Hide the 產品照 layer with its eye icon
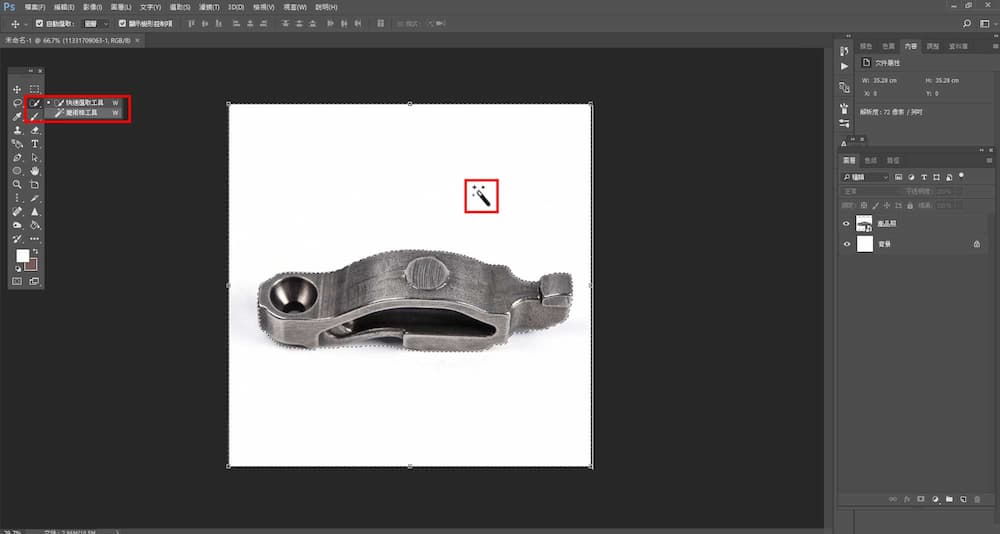 [846, 224]
